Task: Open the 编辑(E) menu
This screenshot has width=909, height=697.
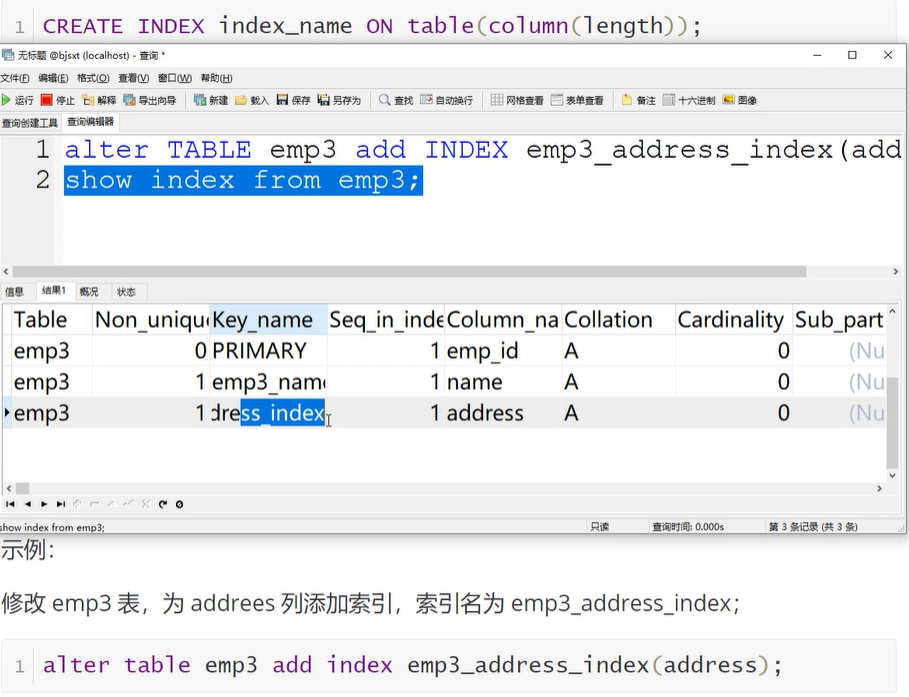Action: point(53,78)
